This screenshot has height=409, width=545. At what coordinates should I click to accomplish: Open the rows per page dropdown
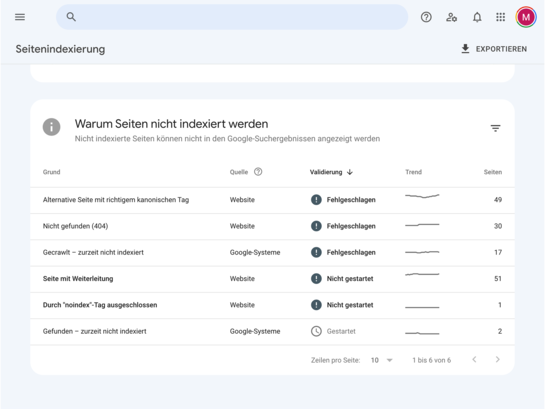click(382, 360)
